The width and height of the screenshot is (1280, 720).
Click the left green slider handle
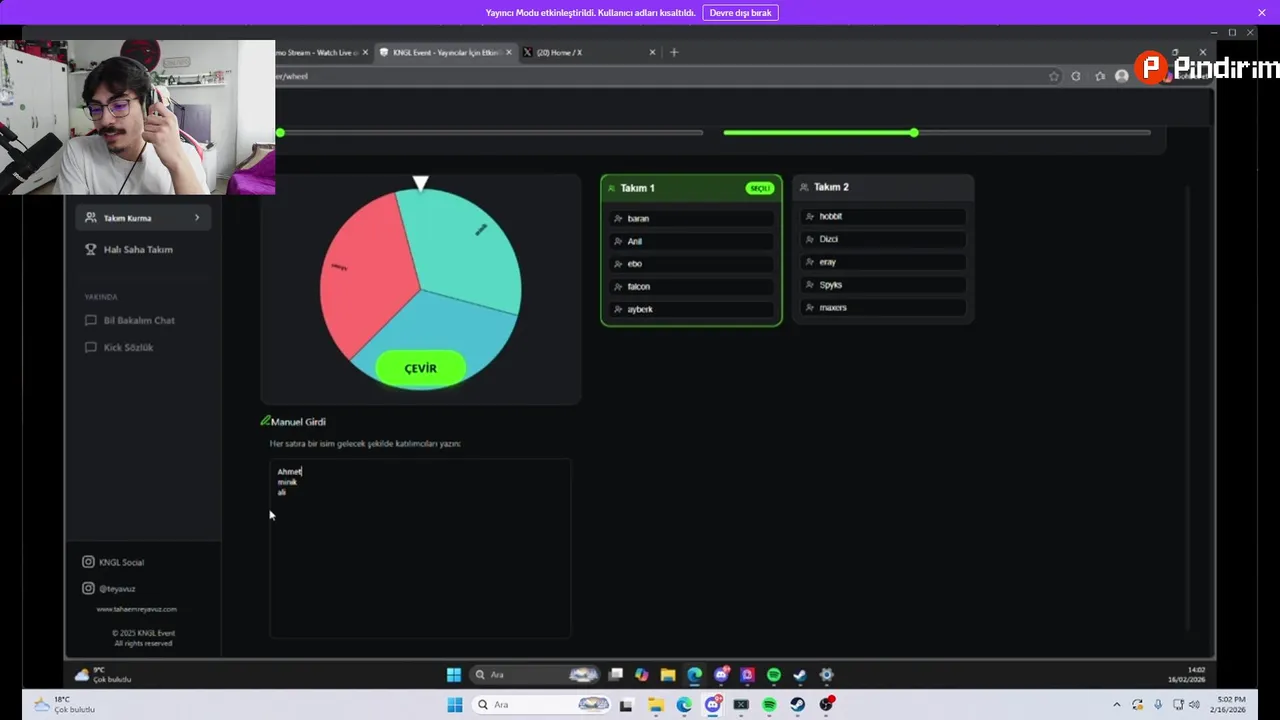[x=280, y=133]
